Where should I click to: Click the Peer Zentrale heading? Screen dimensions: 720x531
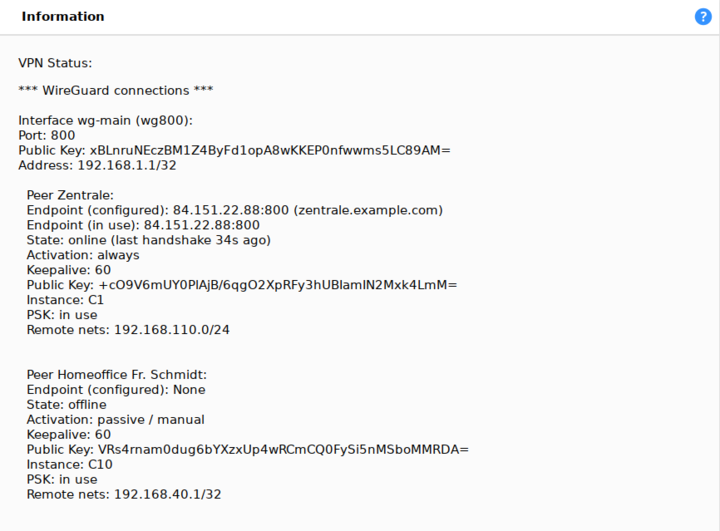coord(70,195)
